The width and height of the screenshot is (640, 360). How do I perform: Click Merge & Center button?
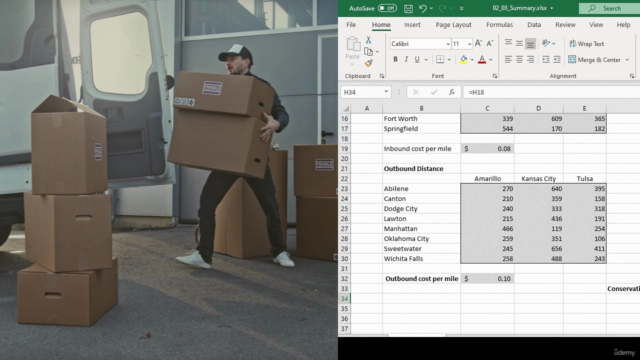point(595,60)
